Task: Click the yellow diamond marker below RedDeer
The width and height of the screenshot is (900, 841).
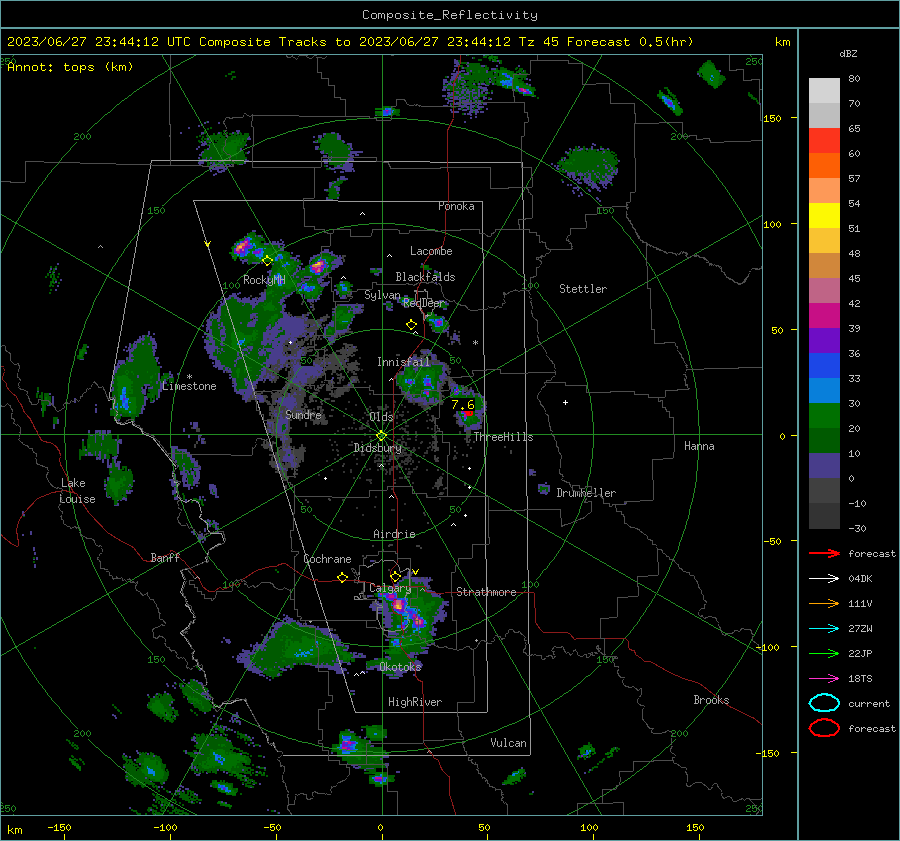Action: (411, 325)
